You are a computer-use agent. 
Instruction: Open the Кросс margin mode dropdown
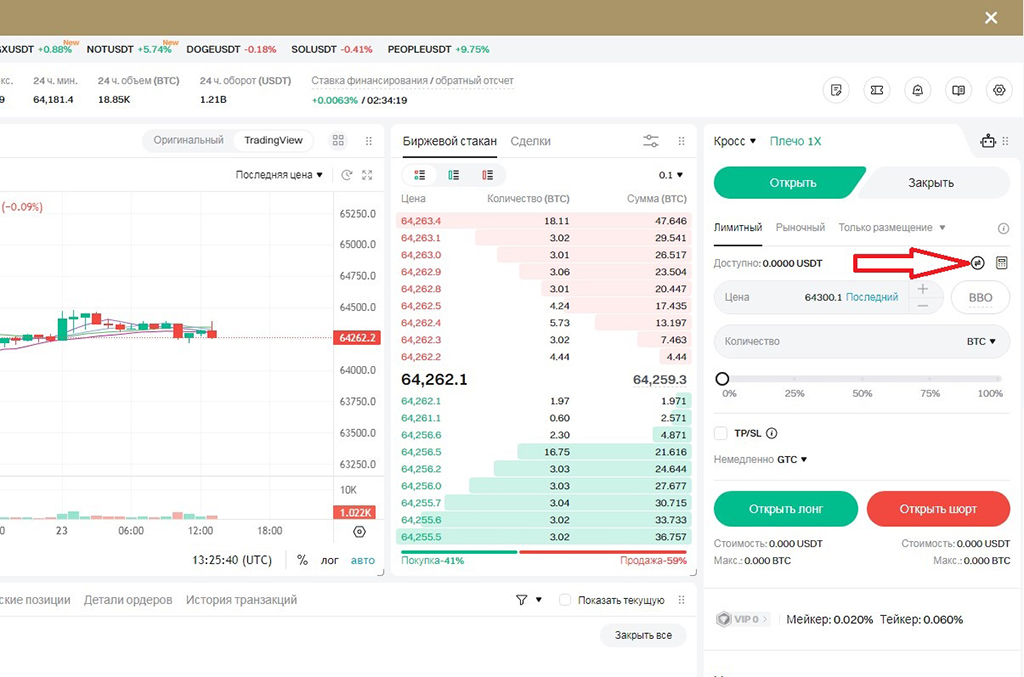(x=735, y=141)
